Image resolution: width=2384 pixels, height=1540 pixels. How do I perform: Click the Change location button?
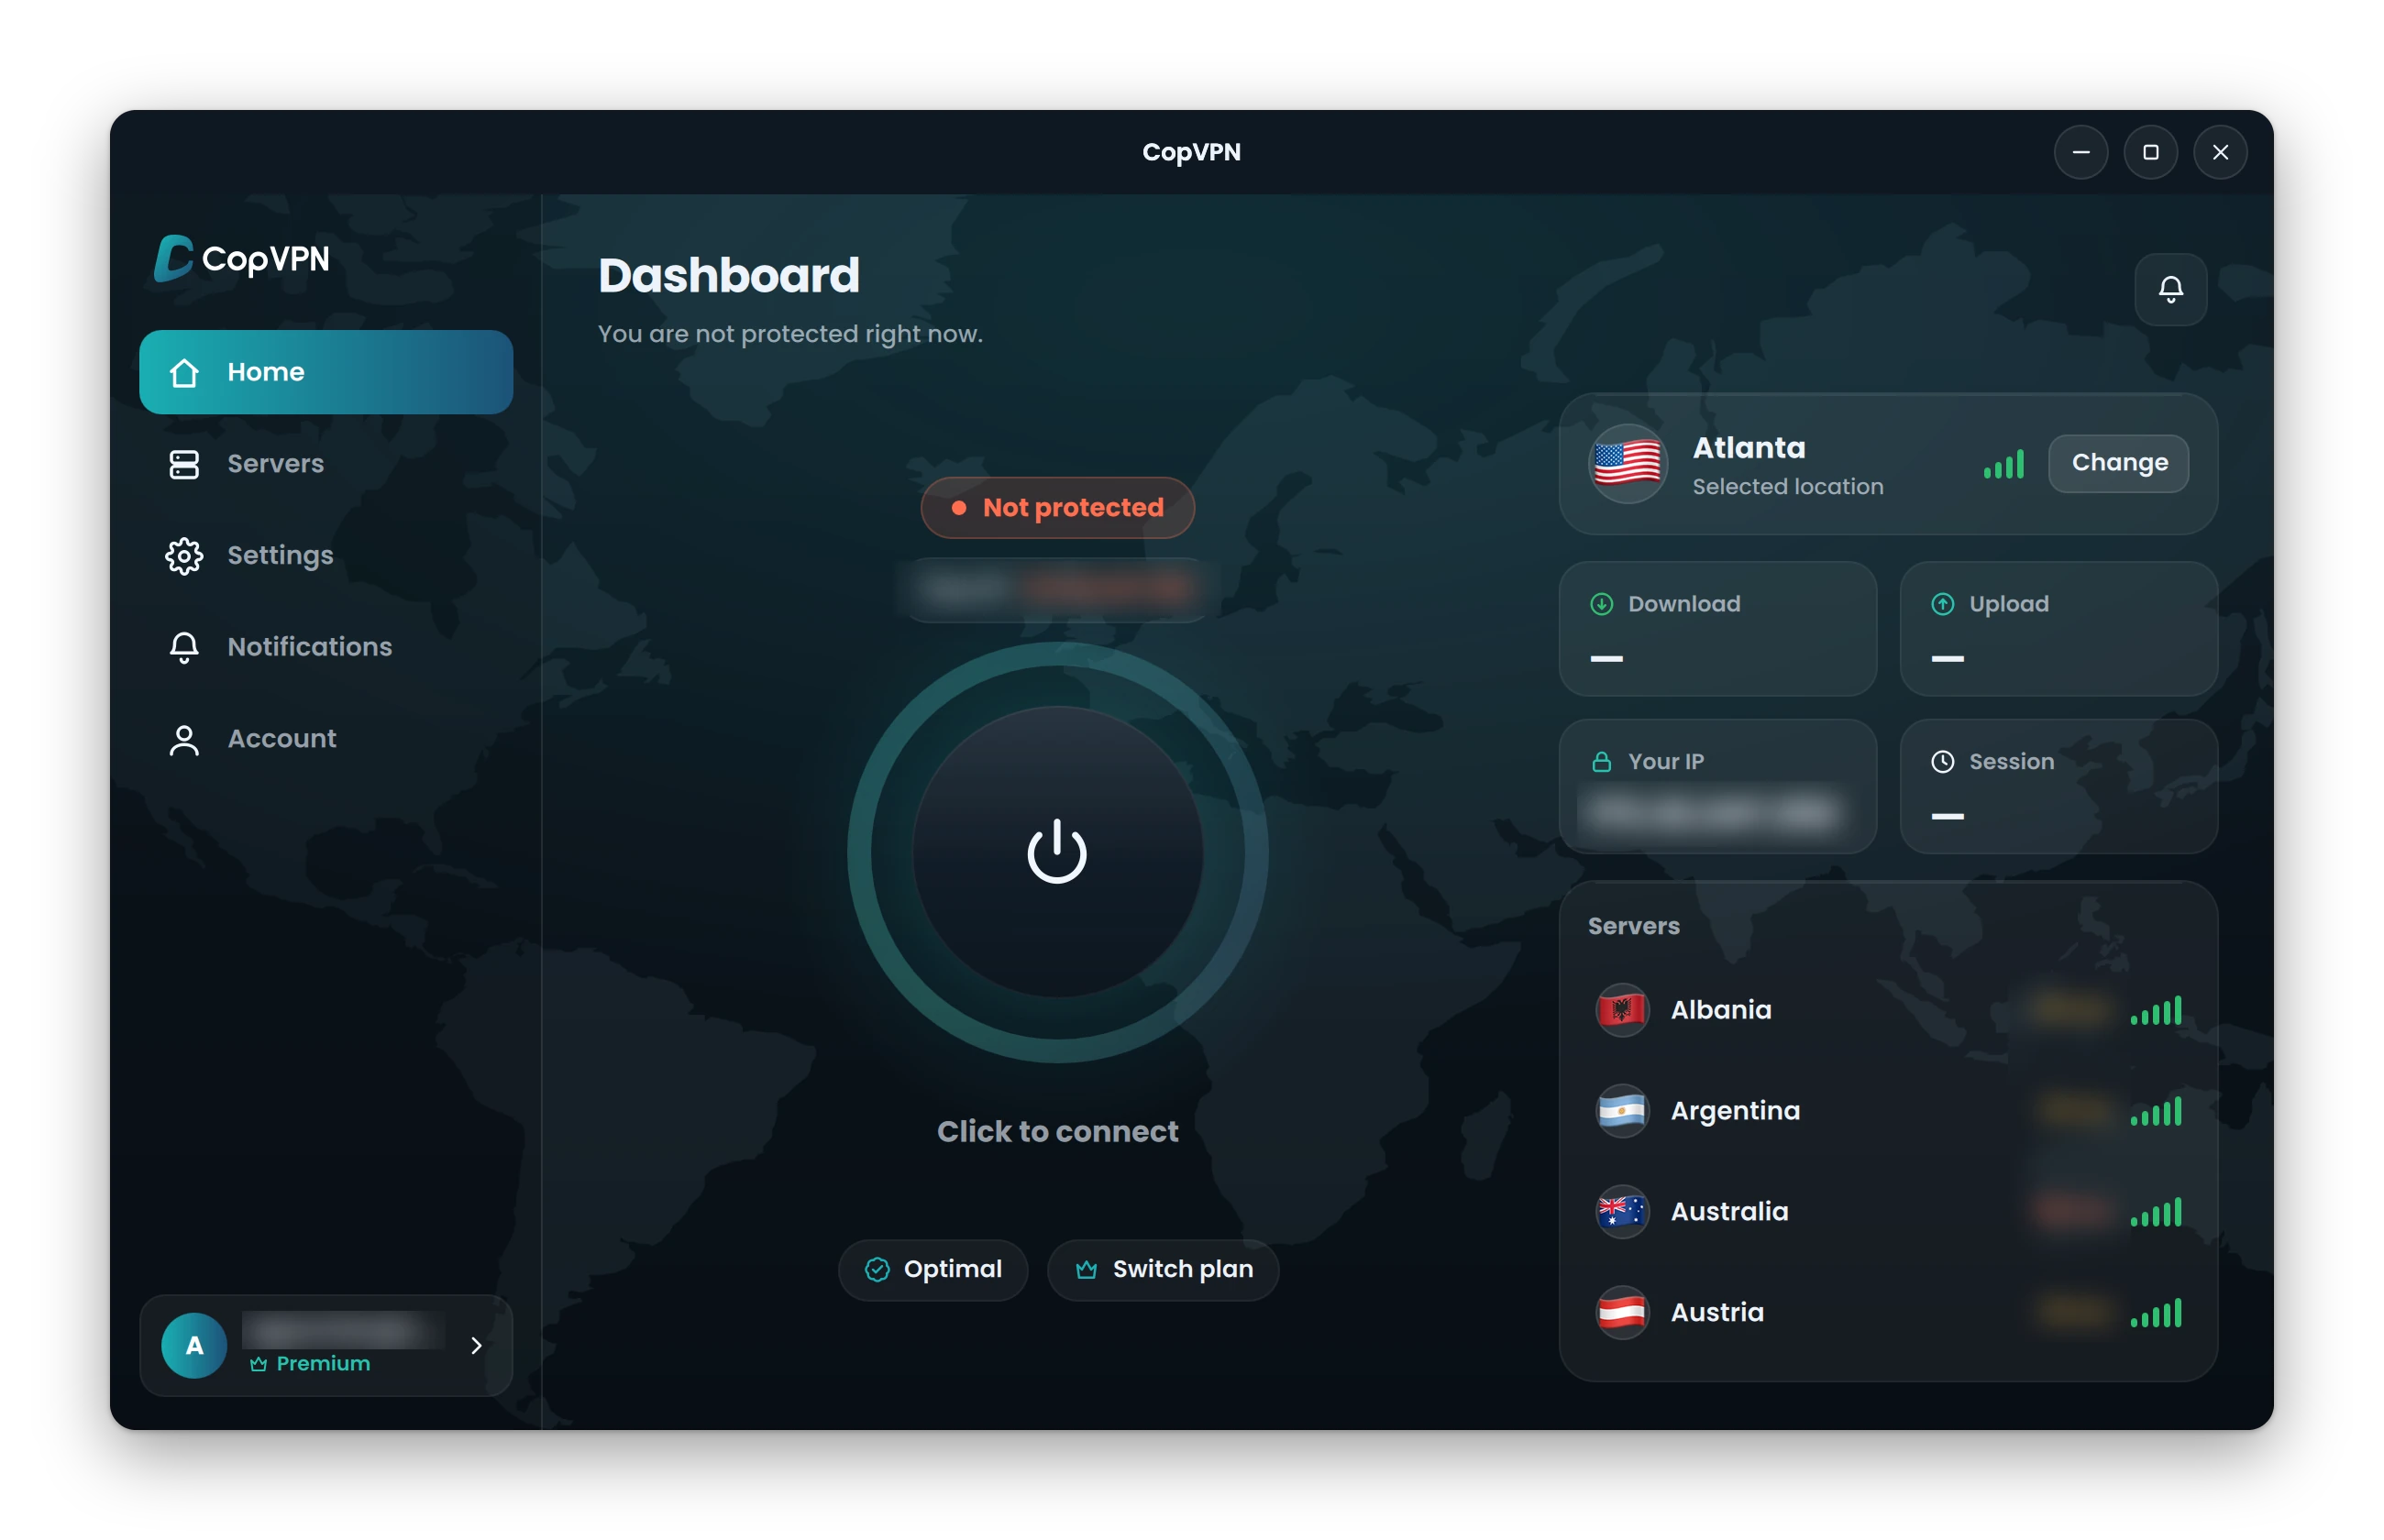2118,463
